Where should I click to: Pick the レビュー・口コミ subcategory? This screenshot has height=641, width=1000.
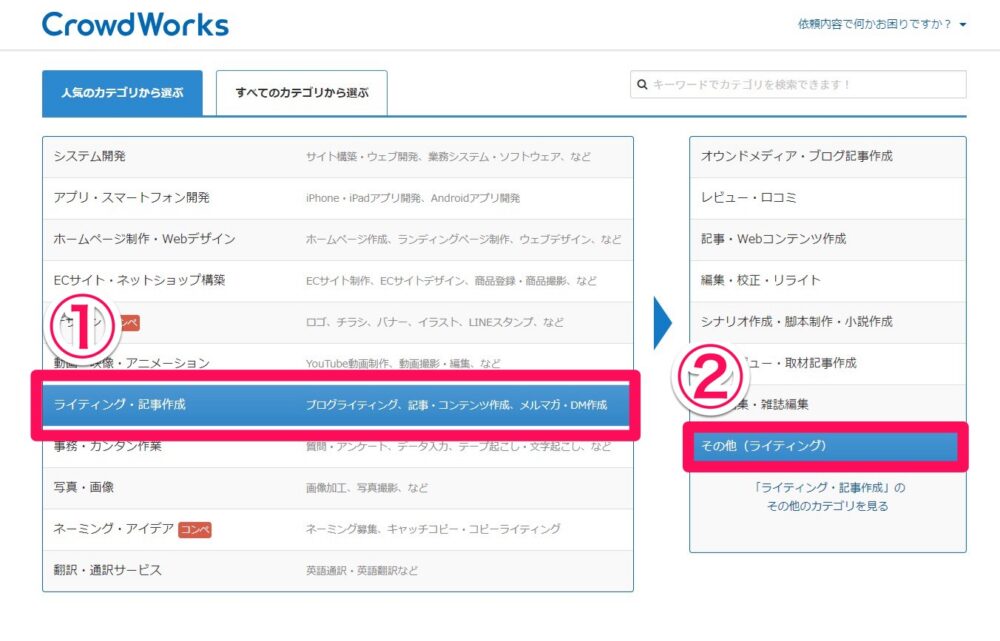pyautogui.click(x=750, y=198)
